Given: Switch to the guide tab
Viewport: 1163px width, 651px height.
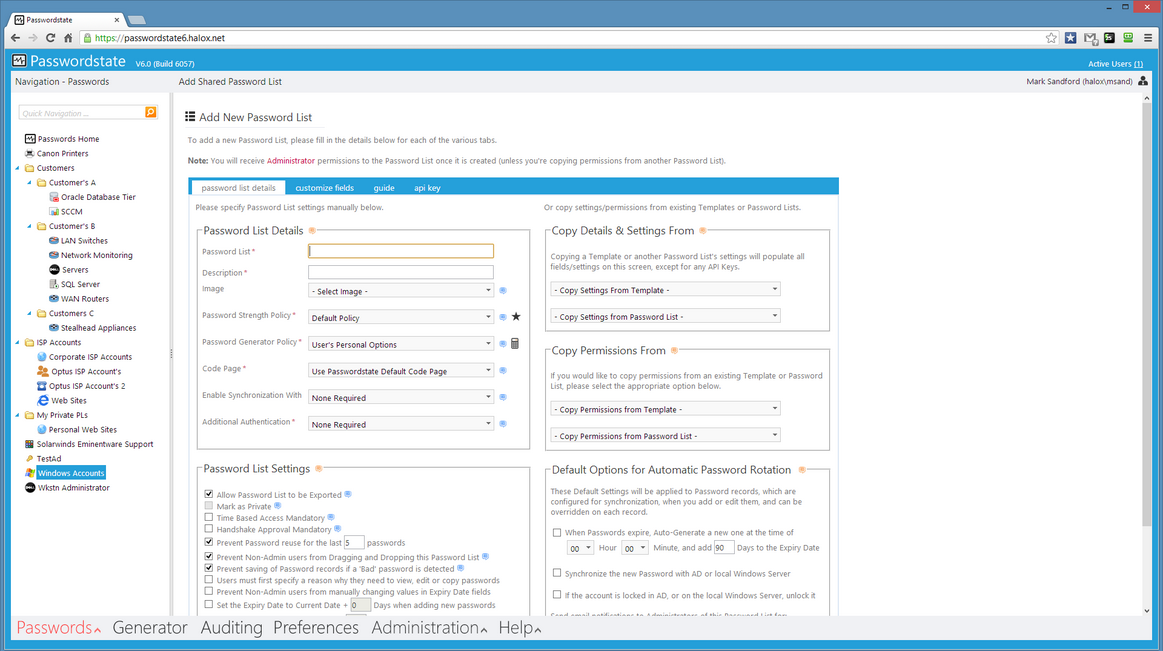Looking at the screenshot, I should [383, 188].
